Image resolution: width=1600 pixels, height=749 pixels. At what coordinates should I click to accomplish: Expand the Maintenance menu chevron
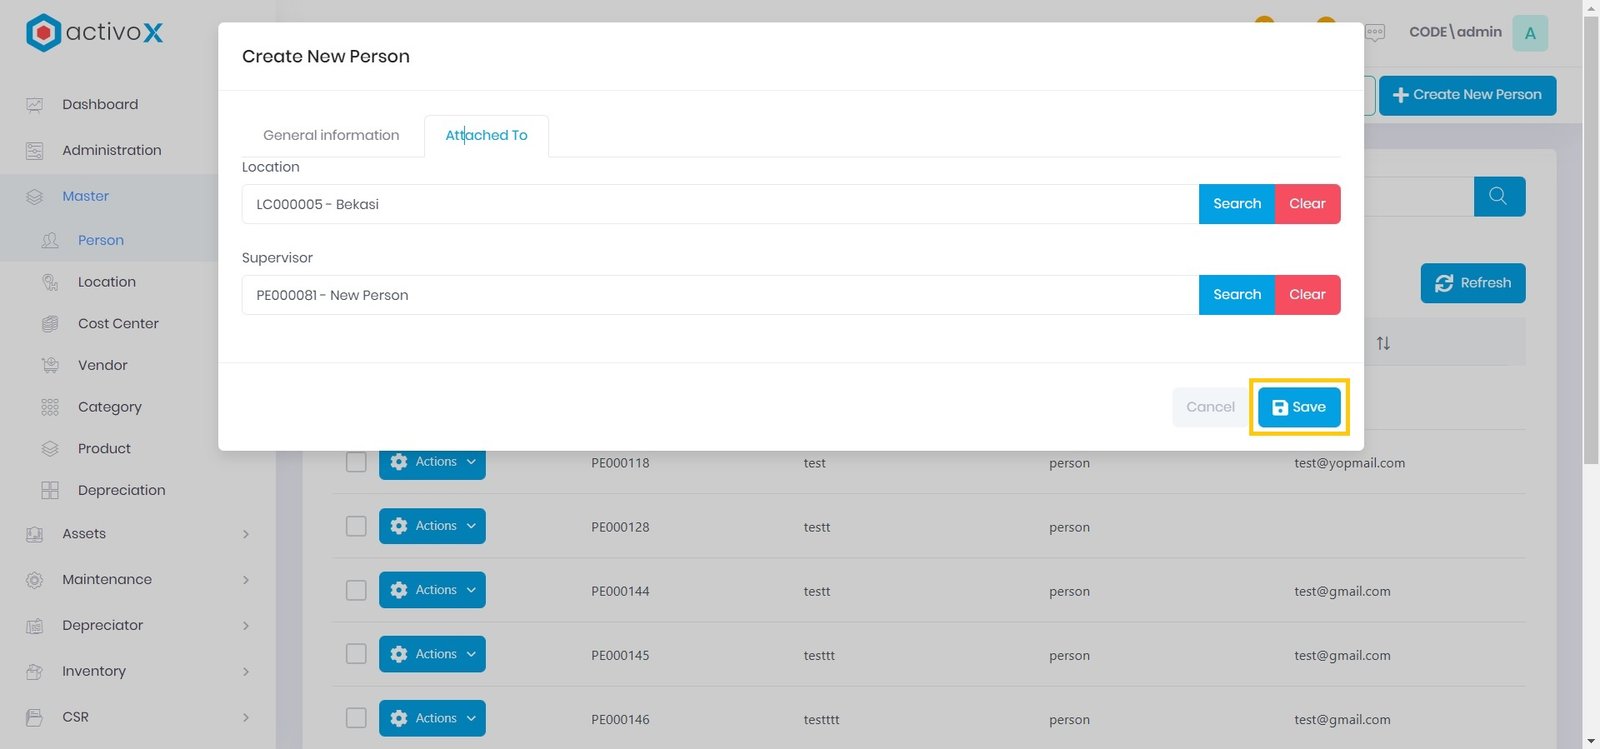tap(246, 580)
